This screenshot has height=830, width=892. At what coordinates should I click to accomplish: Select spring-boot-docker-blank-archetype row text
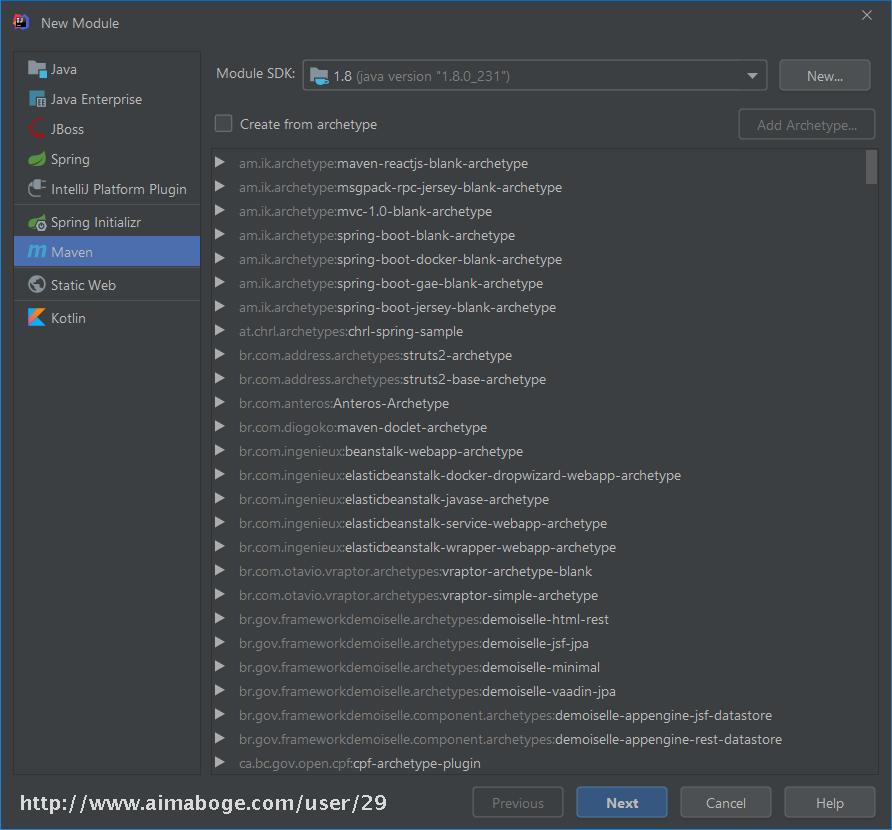coord(400,259)
